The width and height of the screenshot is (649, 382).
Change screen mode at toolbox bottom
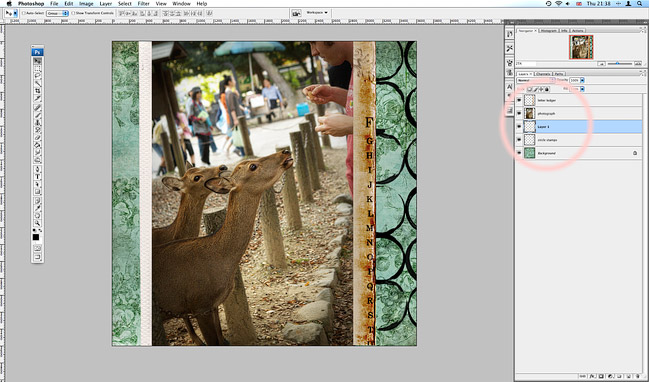pyautogui.click(x=37, y=257)
